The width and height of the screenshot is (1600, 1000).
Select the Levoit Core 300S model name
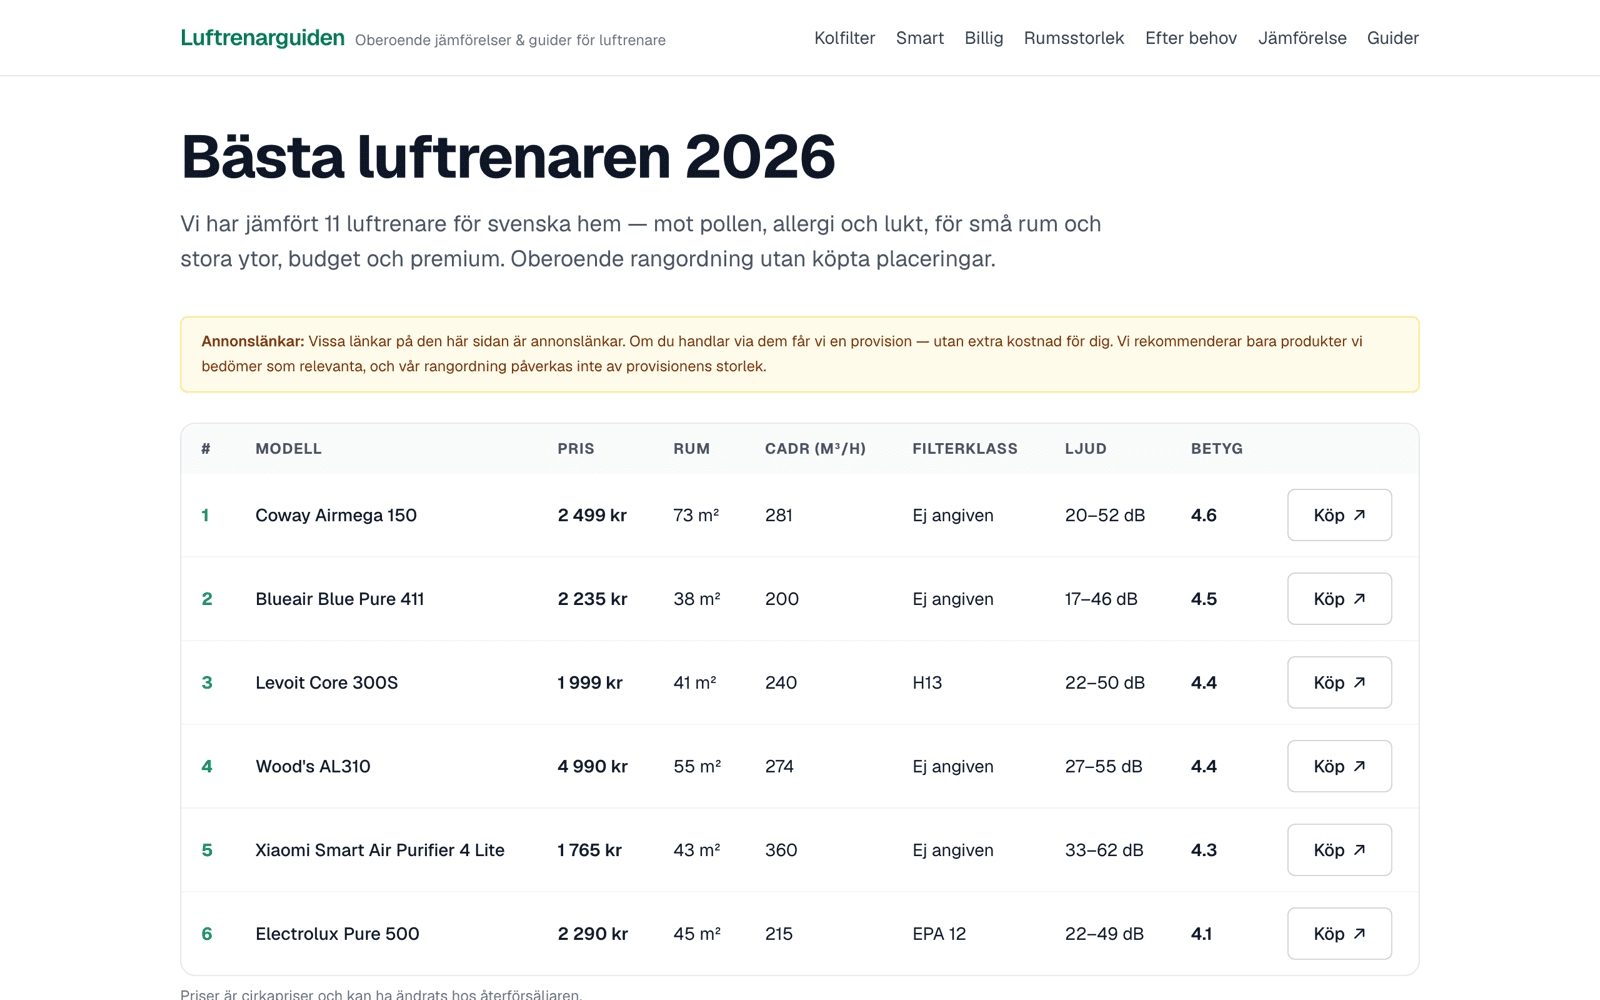pyautogui.click(x=326, y=683)
